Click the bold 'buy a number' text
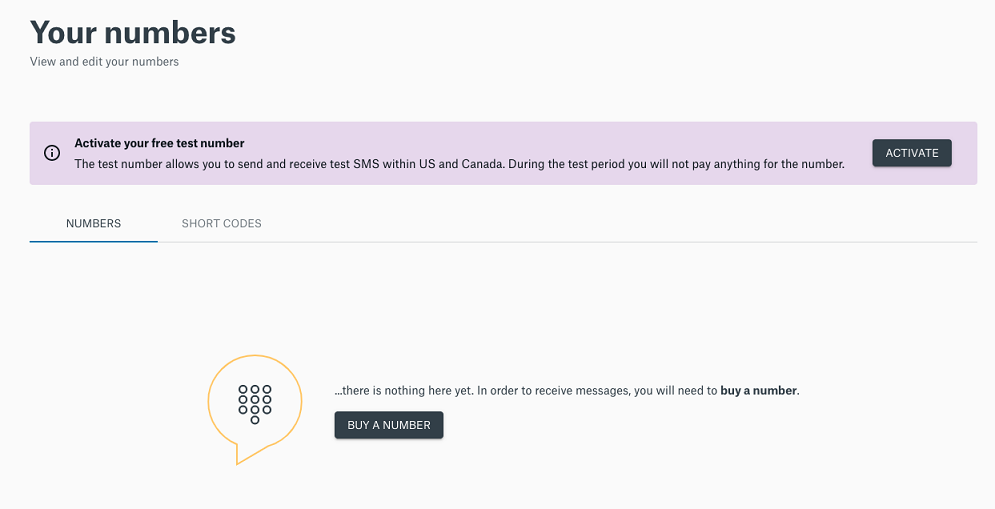Viewport: 995px width, 509px height. click(x=758, y=391)
